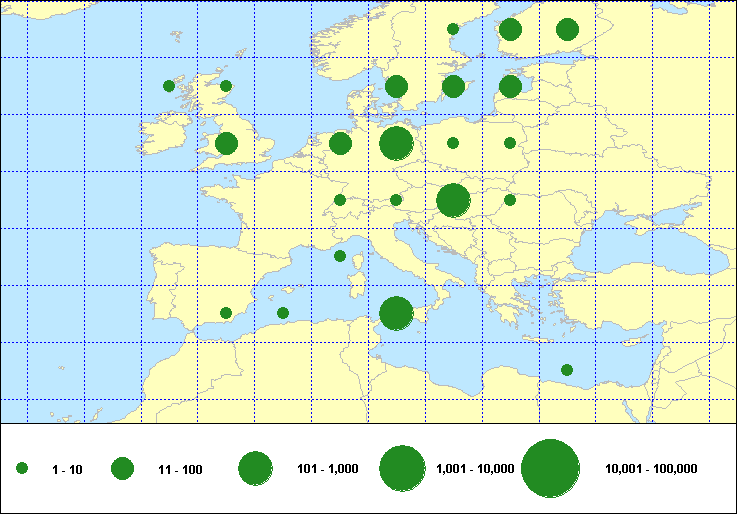
Task: Click the small marker in Atlantic west of Scotland
Action: 169,86
